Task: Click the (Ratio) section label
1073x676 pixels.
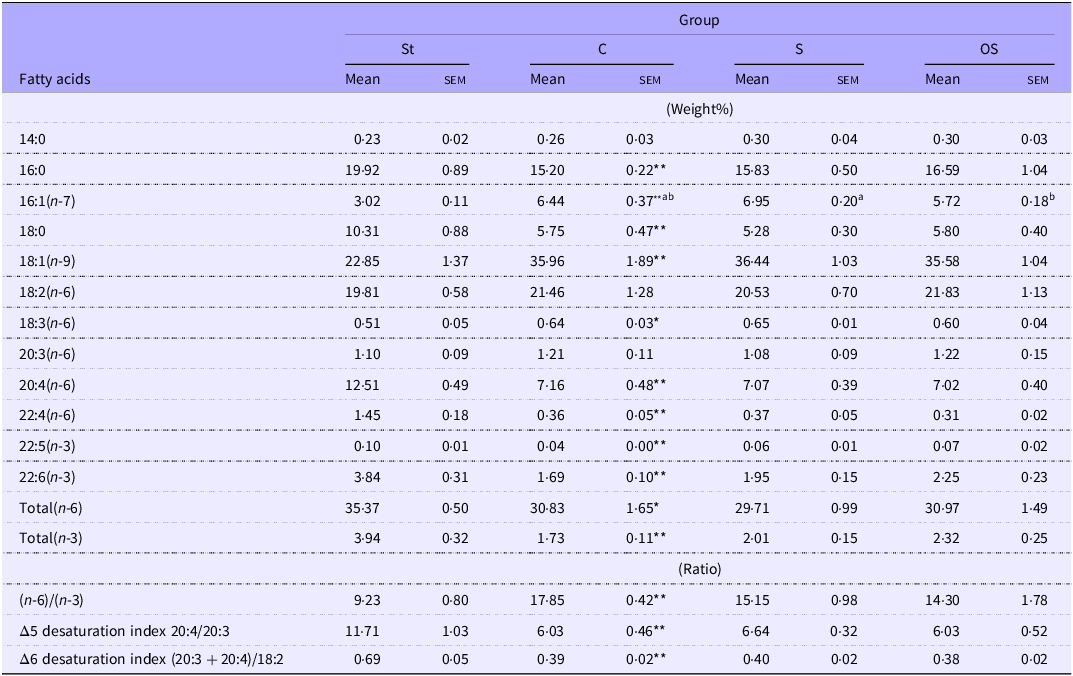Action: click(x=699, y=569)
